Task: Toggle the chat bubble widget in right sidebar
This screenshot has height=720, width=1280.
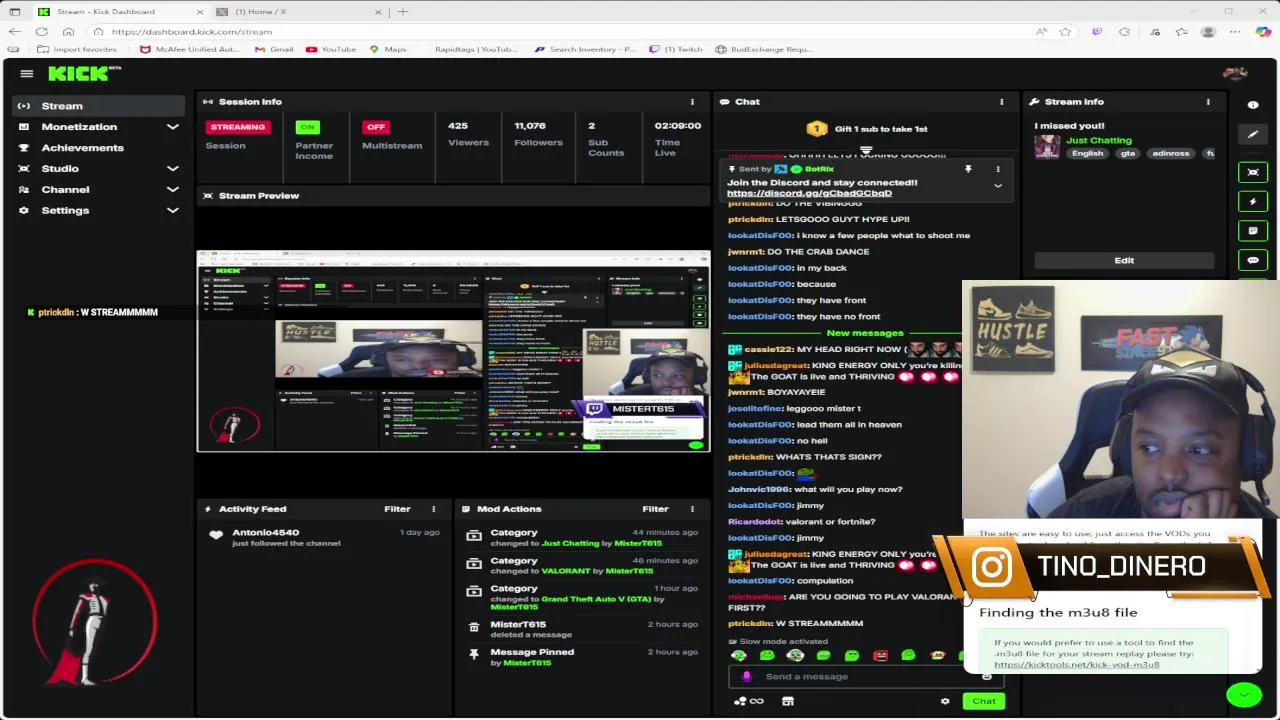Action: [1253, 260]
